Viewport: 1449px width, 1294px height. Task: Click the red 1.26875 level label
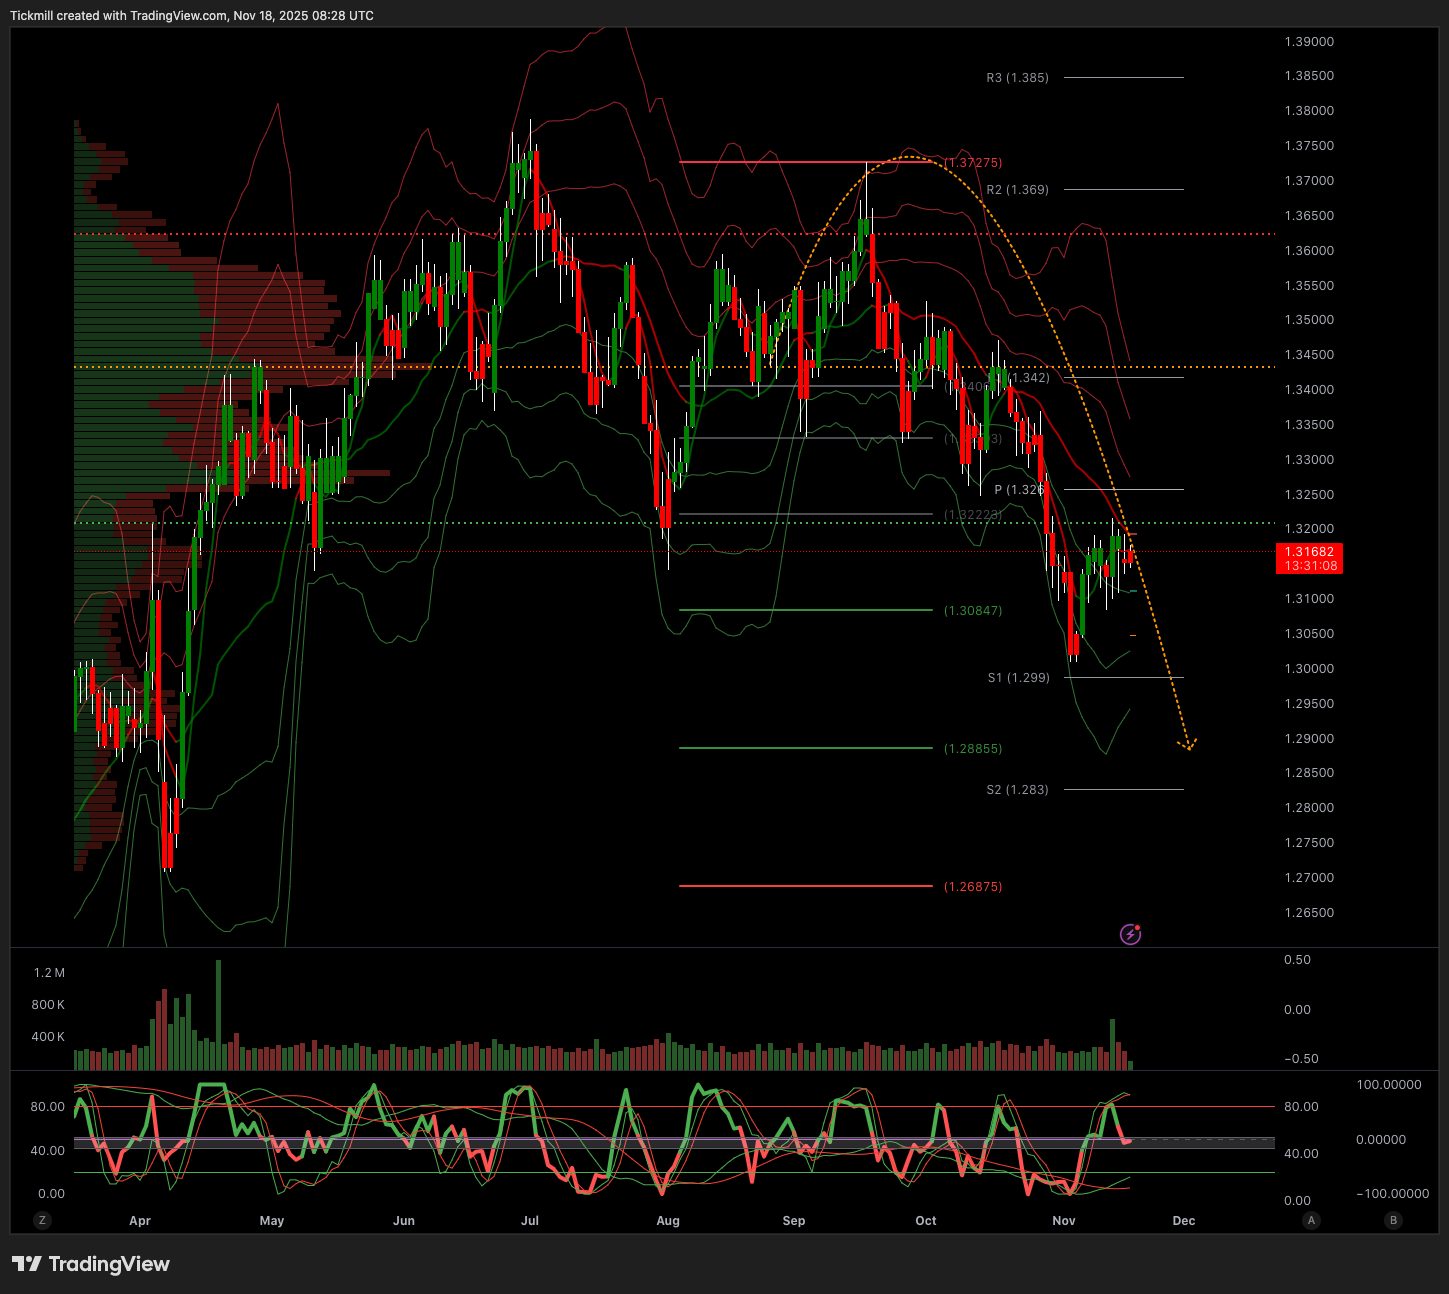(x=973, y=887)
